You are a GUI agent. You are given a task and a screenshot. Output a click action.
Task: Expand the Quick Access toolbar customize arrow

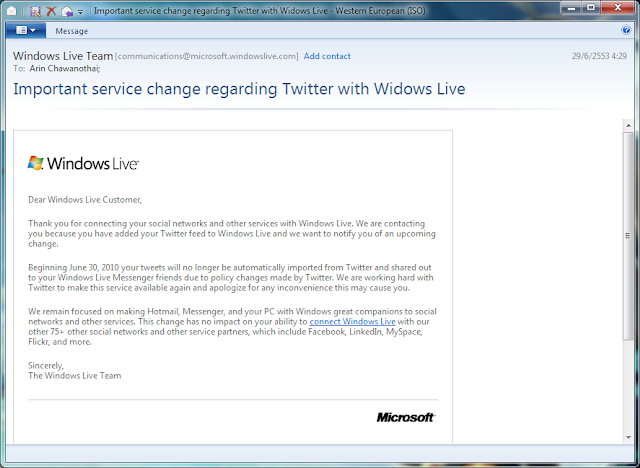[x=80, y=12]
